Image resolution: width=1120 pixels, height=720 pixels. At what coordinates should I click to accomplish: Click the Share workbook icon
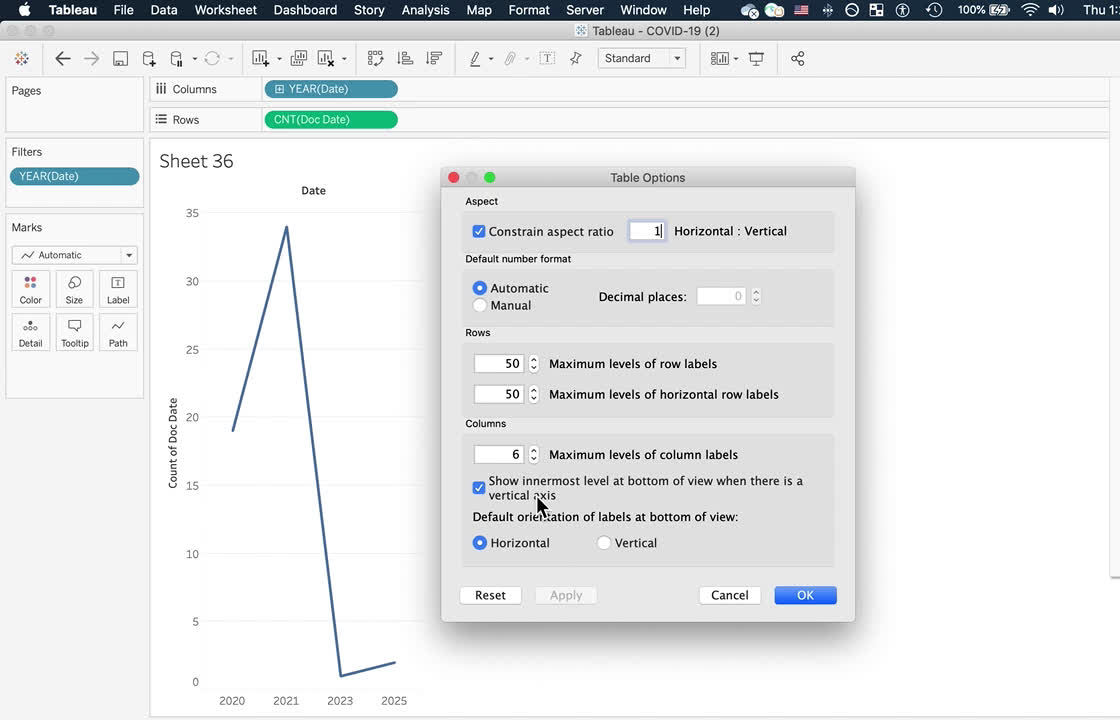click(798, 59)
